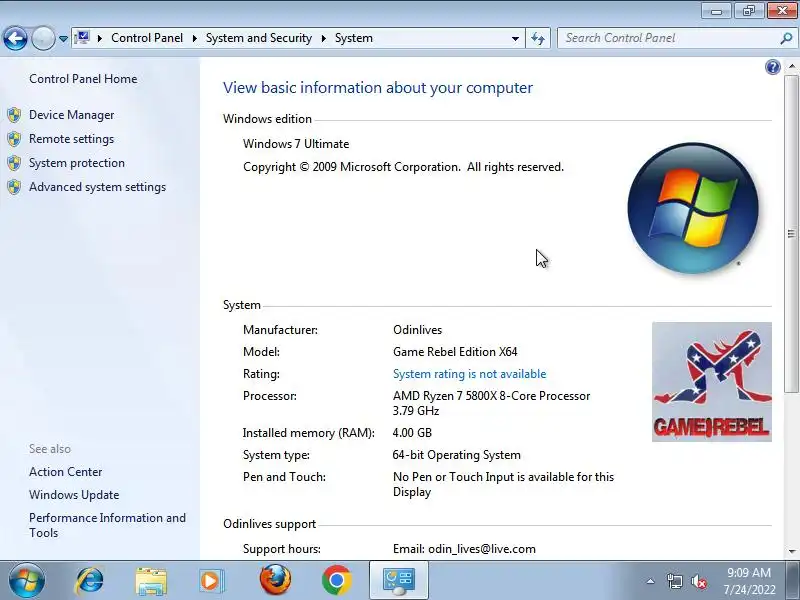This screenshot has height=600, width=800.
Task: Click the '64-bit Operating System' value
Action: pos(457,455)
